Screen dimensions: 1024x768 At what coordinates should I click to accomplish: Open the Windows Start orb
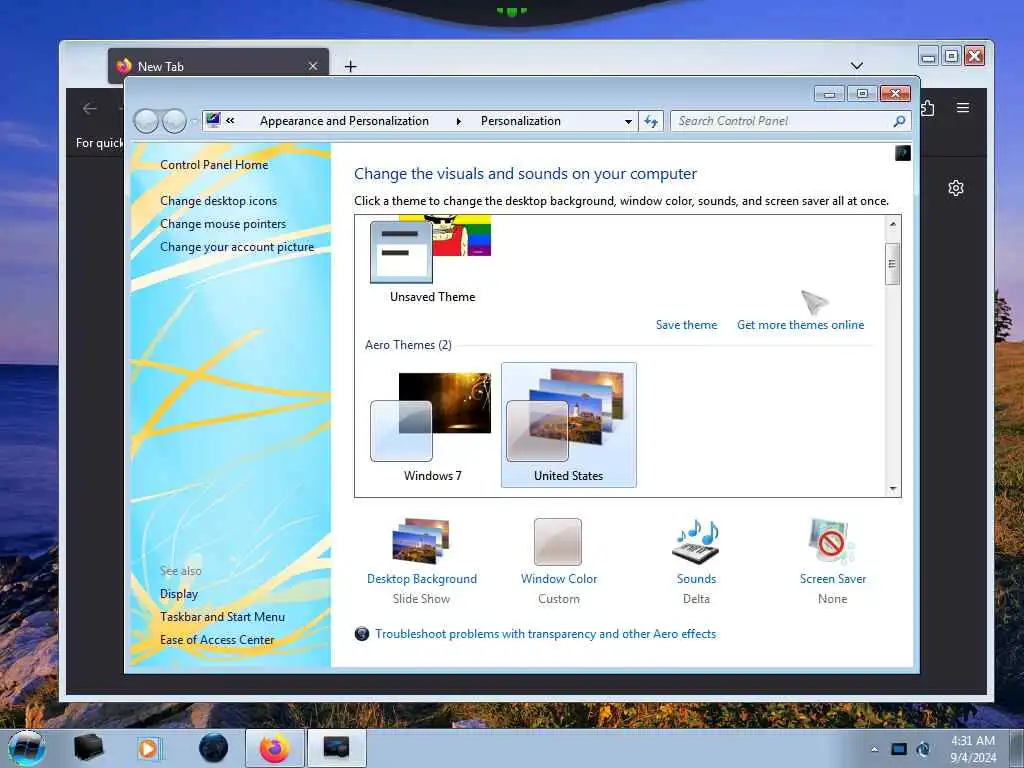pyautogui.click(x=27, y=748)
